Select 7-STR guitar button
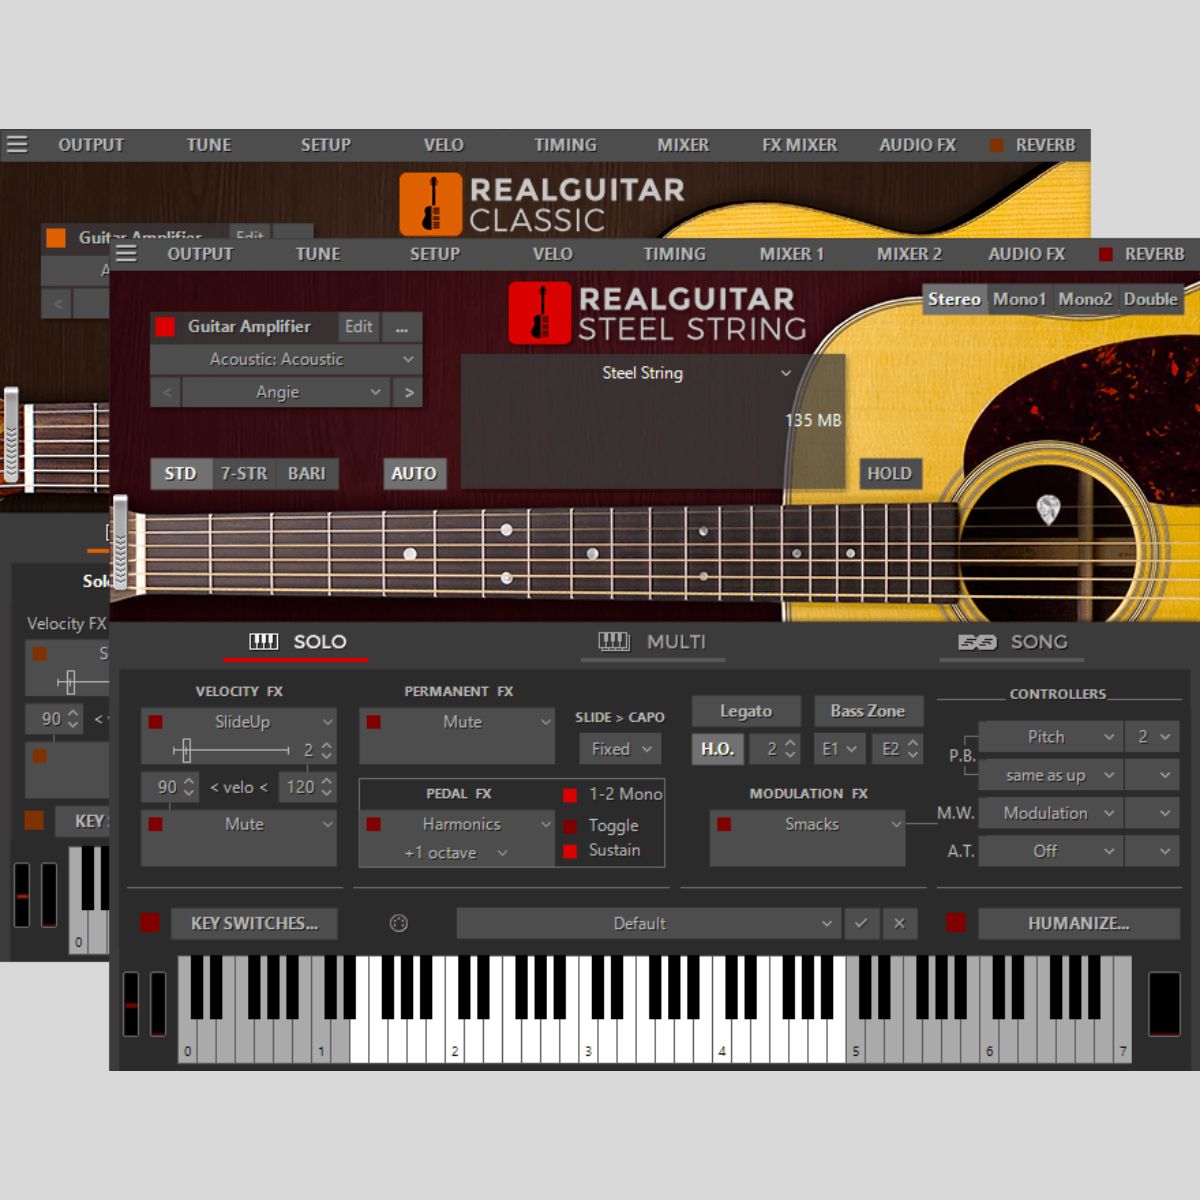The height and width of the screenshot is (1200, 1200). [x=244, y=474]
